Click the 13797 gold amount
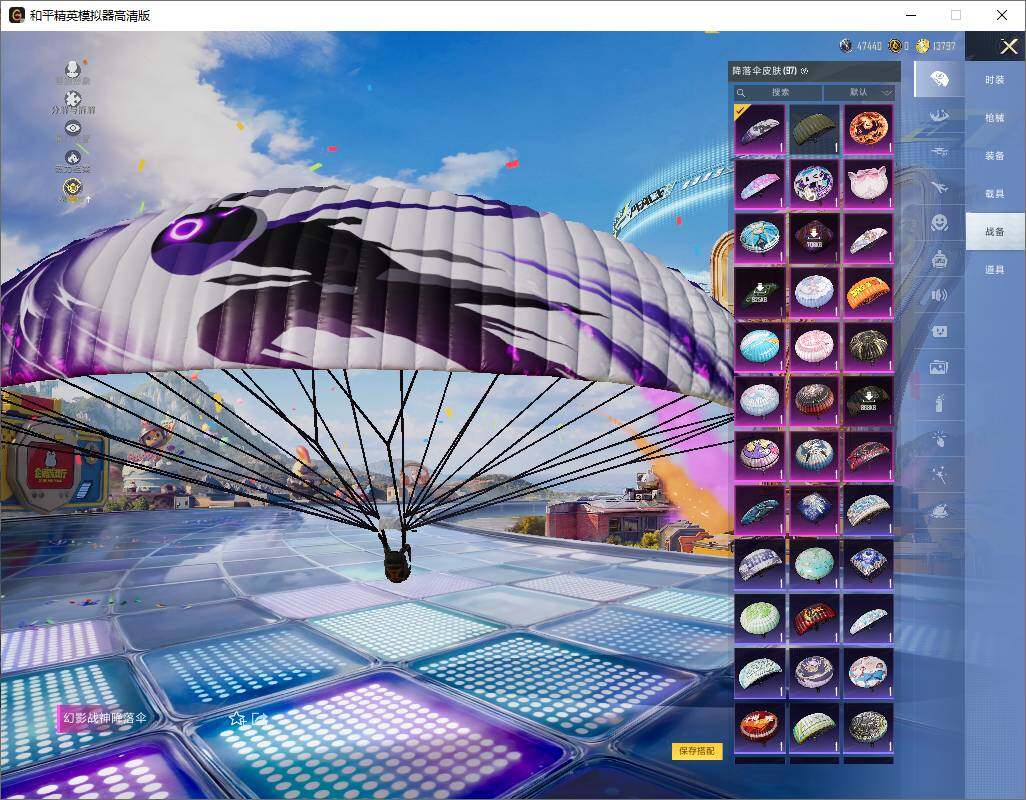This screenshot has width=1026, height=800. pos(944,46)
